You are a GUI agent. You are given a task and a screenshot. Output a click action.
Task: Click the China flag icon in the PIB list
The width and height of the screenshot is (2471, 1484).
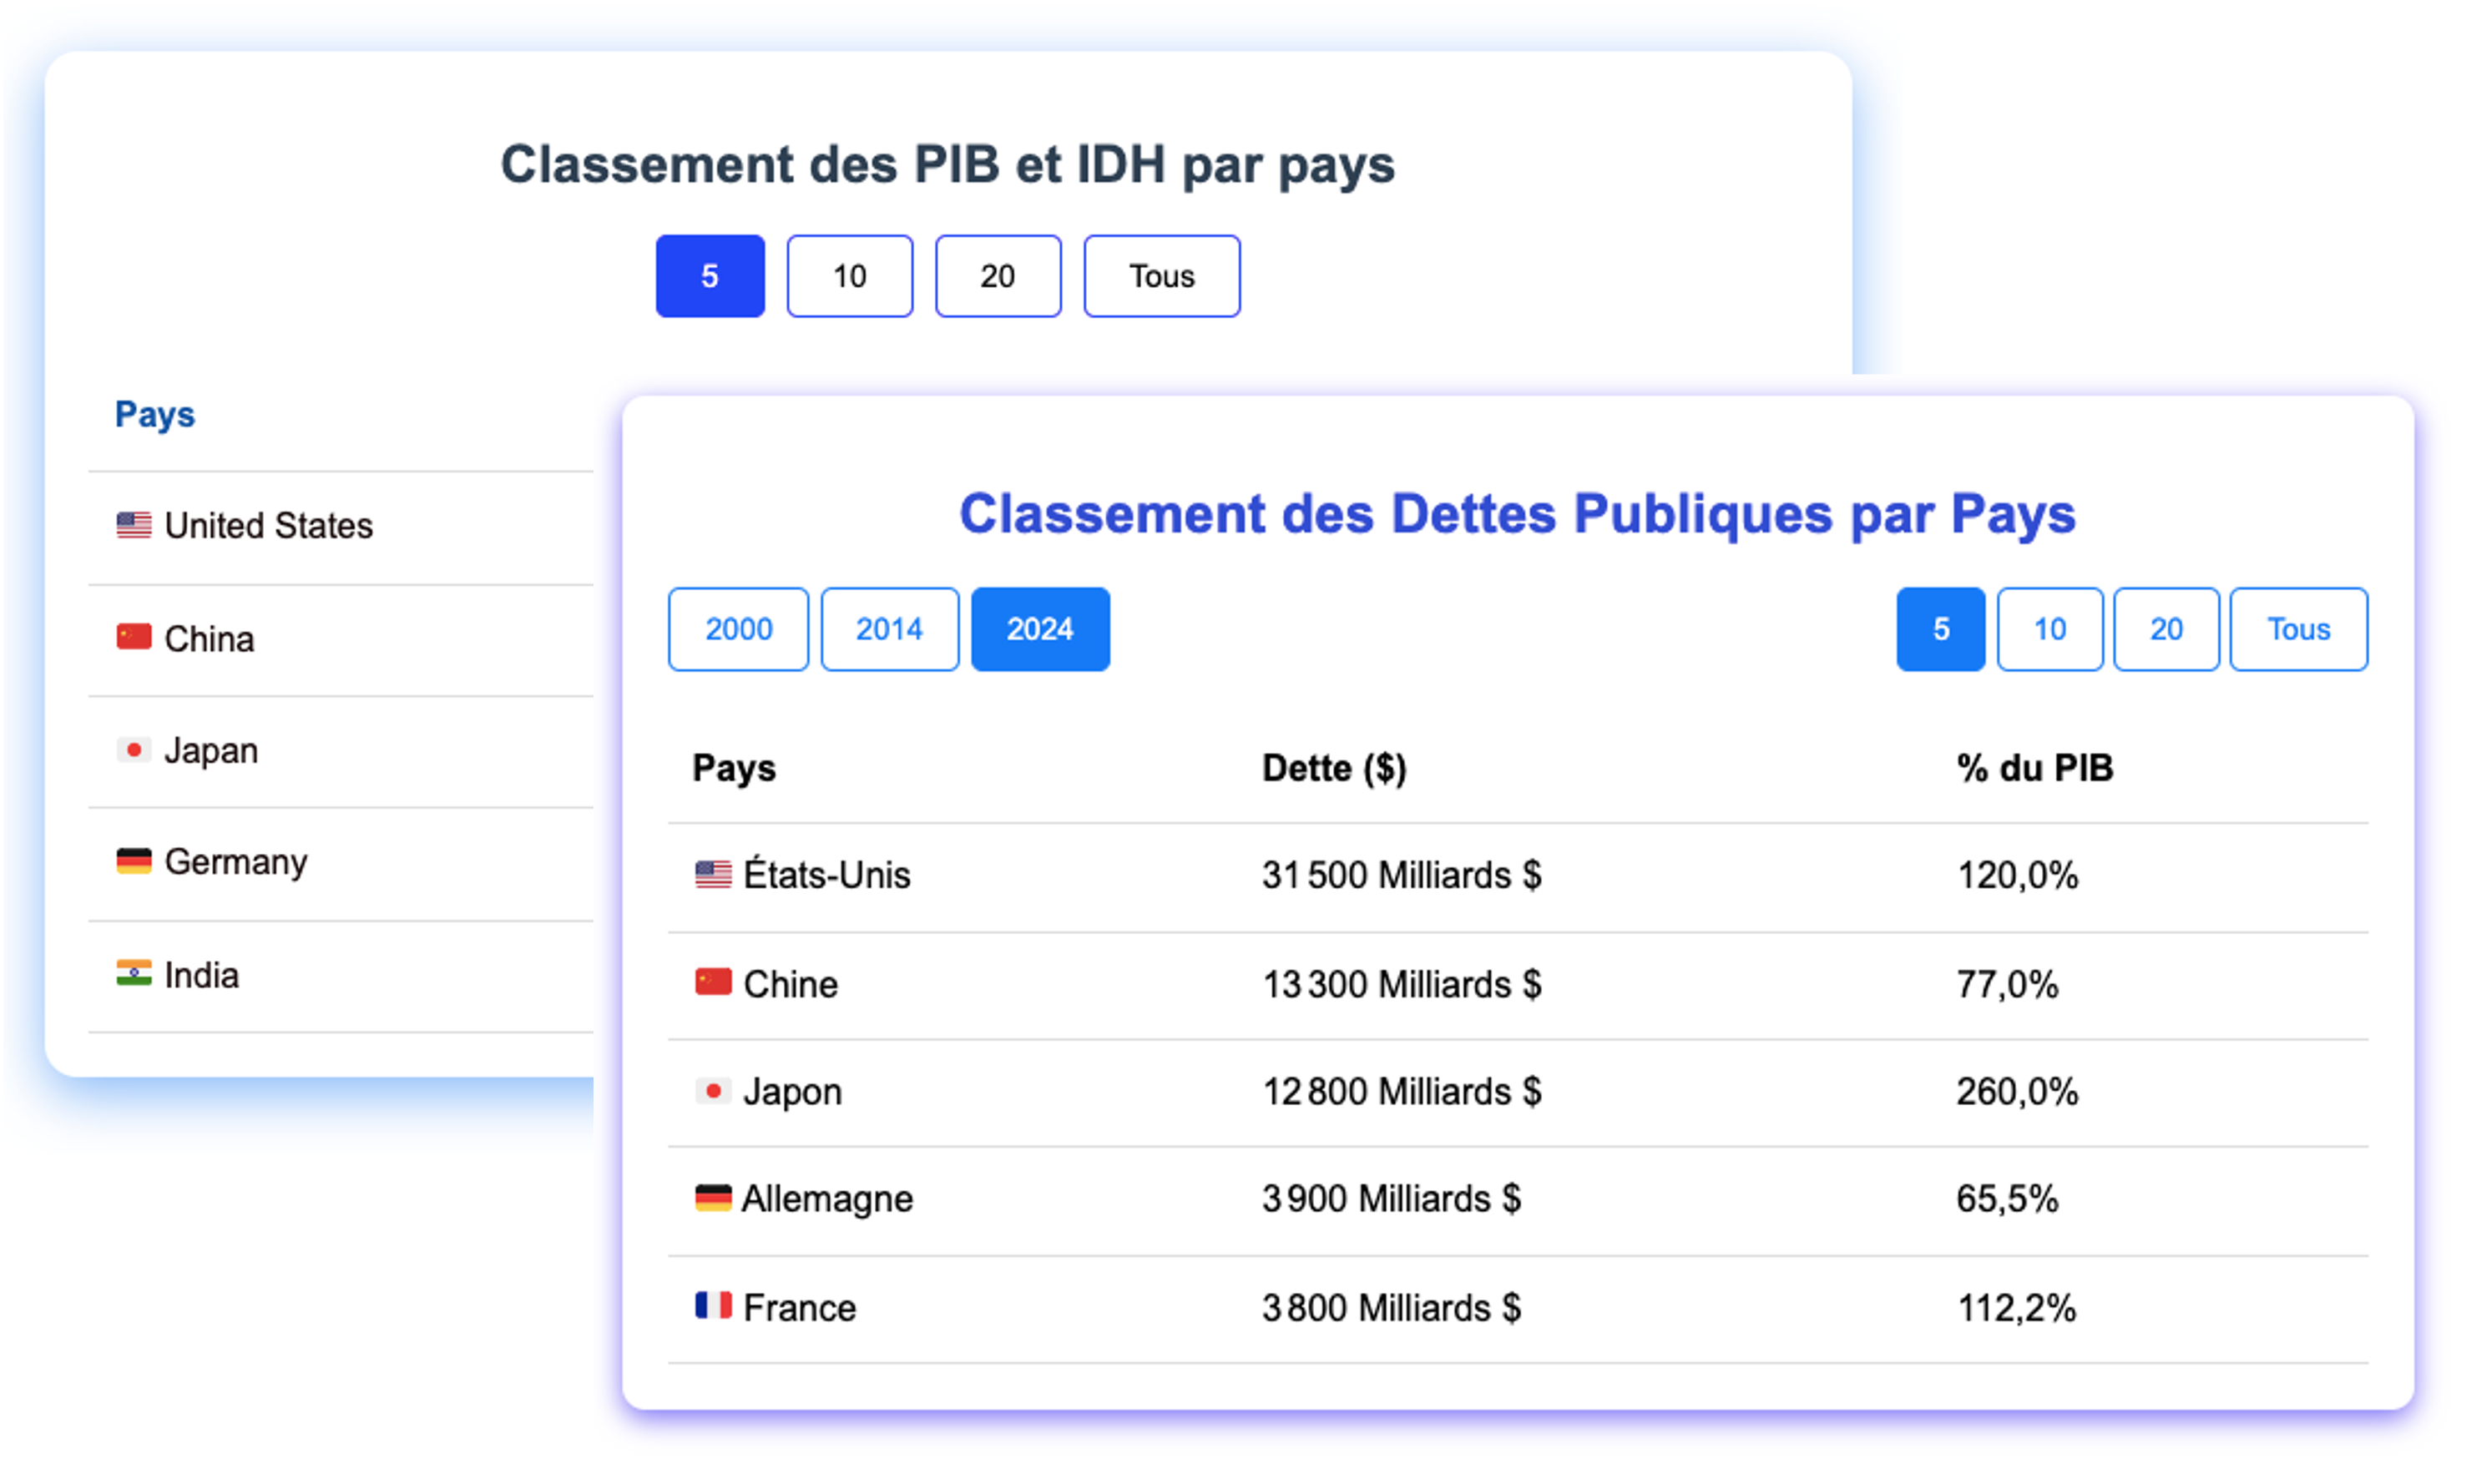click(133, 637)
